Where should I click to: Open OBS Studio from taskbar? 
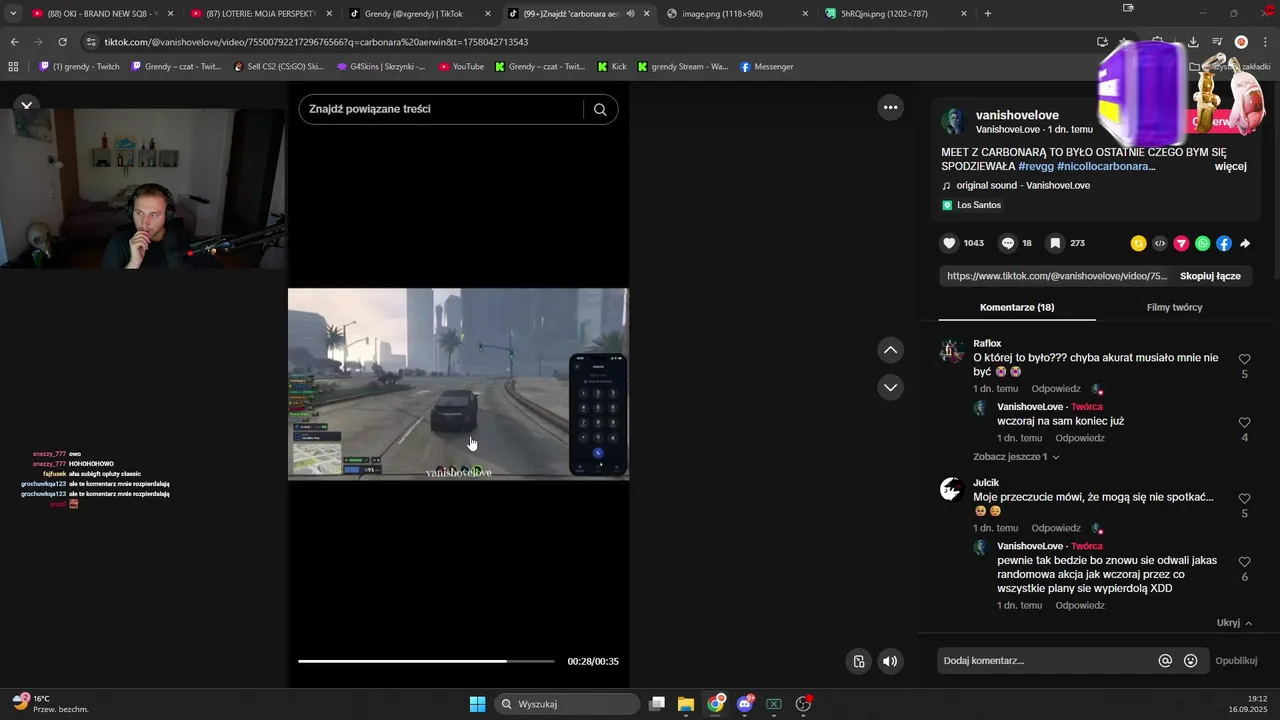tap(803, 704)
